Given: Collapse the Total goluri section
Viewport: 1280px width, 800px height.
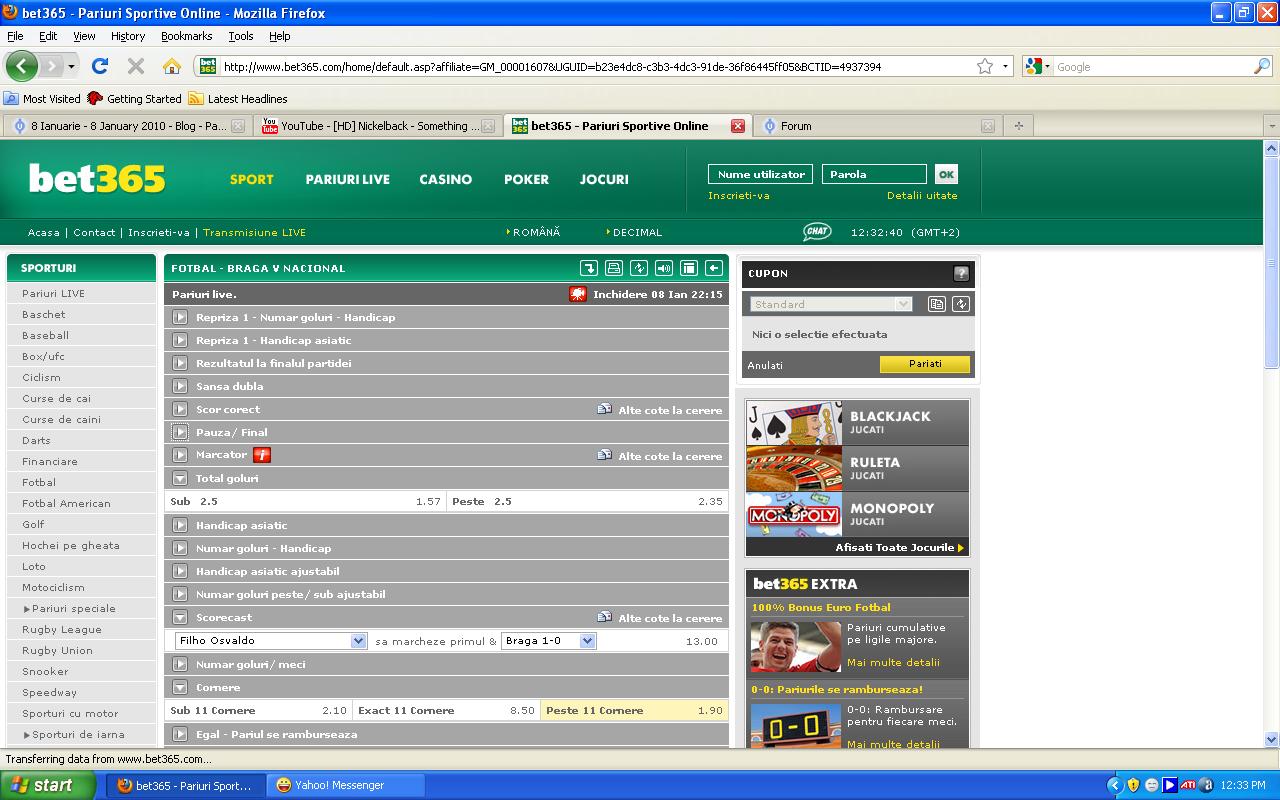Looking at the screenshot, I should pyautogui.click(x=180, y=478).
